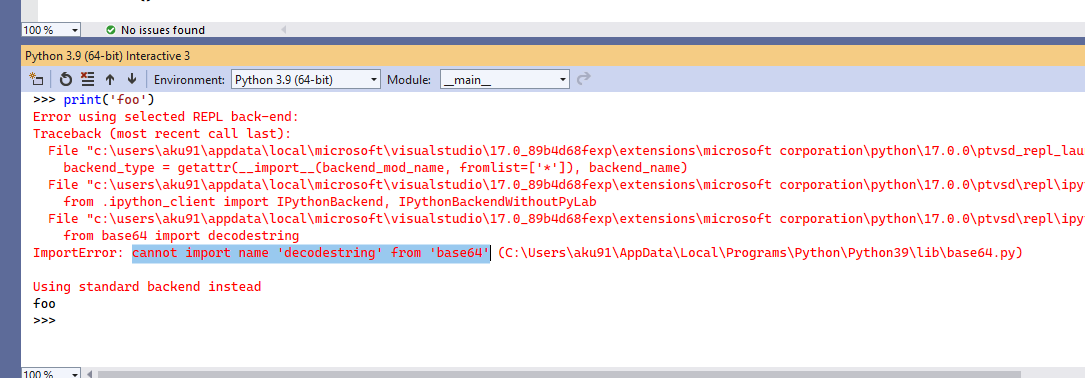The height and width of the screenshot is (378, 1085).
Task: Reset the interactive window session
Action: [x=66, y=79]
